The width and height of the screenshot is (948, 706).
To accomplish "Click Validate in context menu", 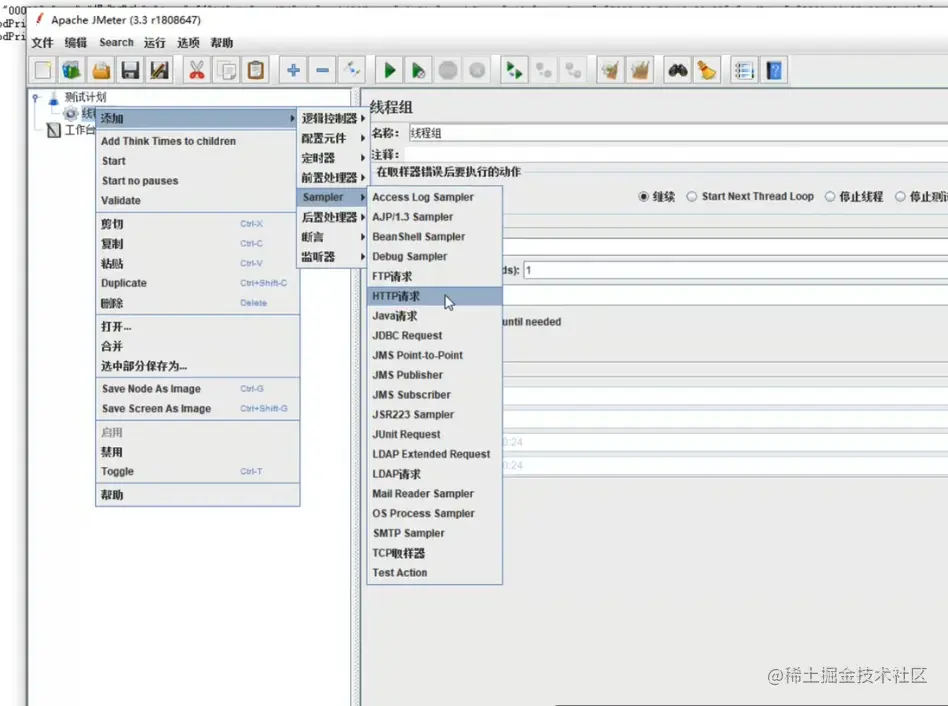I will (197, 200).
